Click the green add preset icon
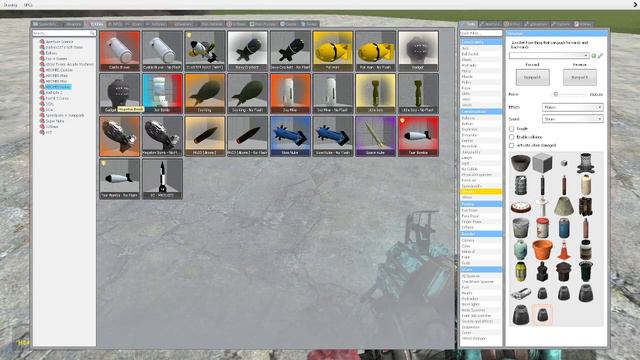 [x=594, y=56]
